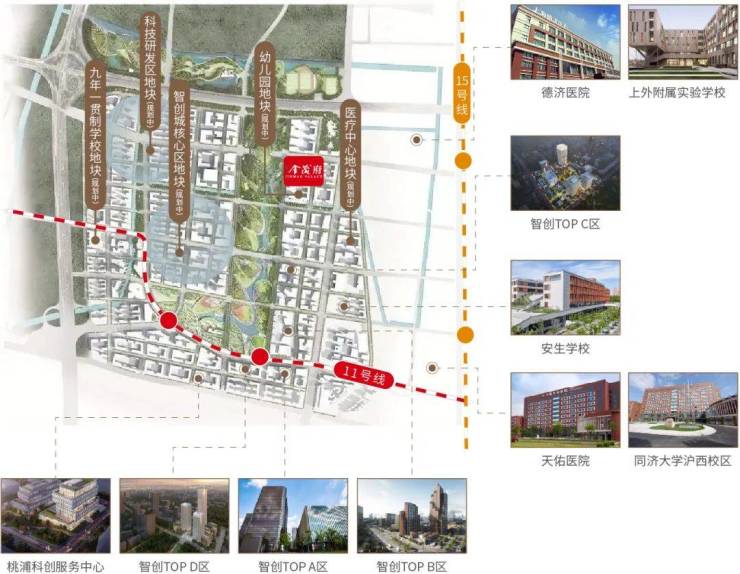Viewport: 740px width, 574px height.
Task: Open the 上外附属实验学校 photo
Action: [x=683, y=42]
